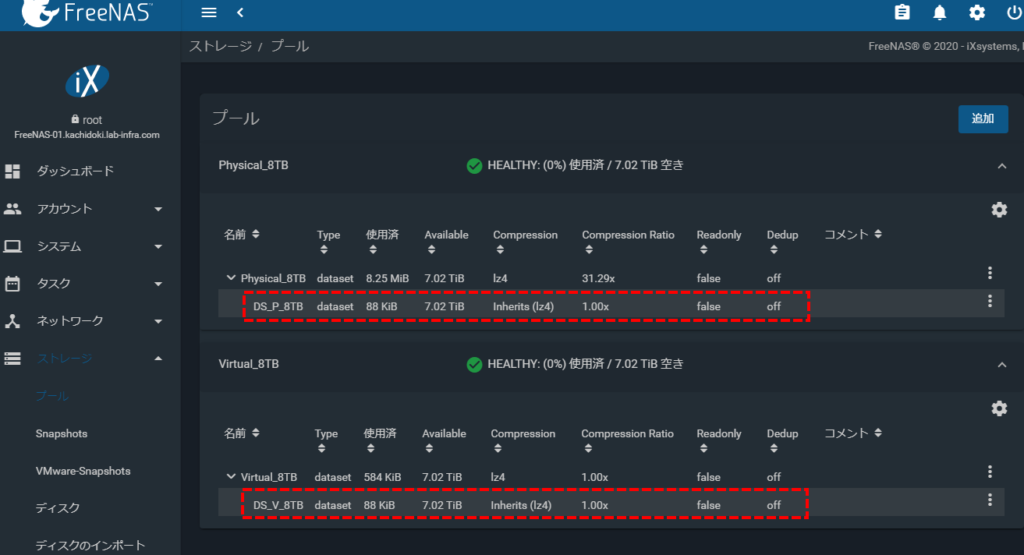
Task: Open the hamburger menu in top bar
Action: pyautogui.click(x=209, y=12)
